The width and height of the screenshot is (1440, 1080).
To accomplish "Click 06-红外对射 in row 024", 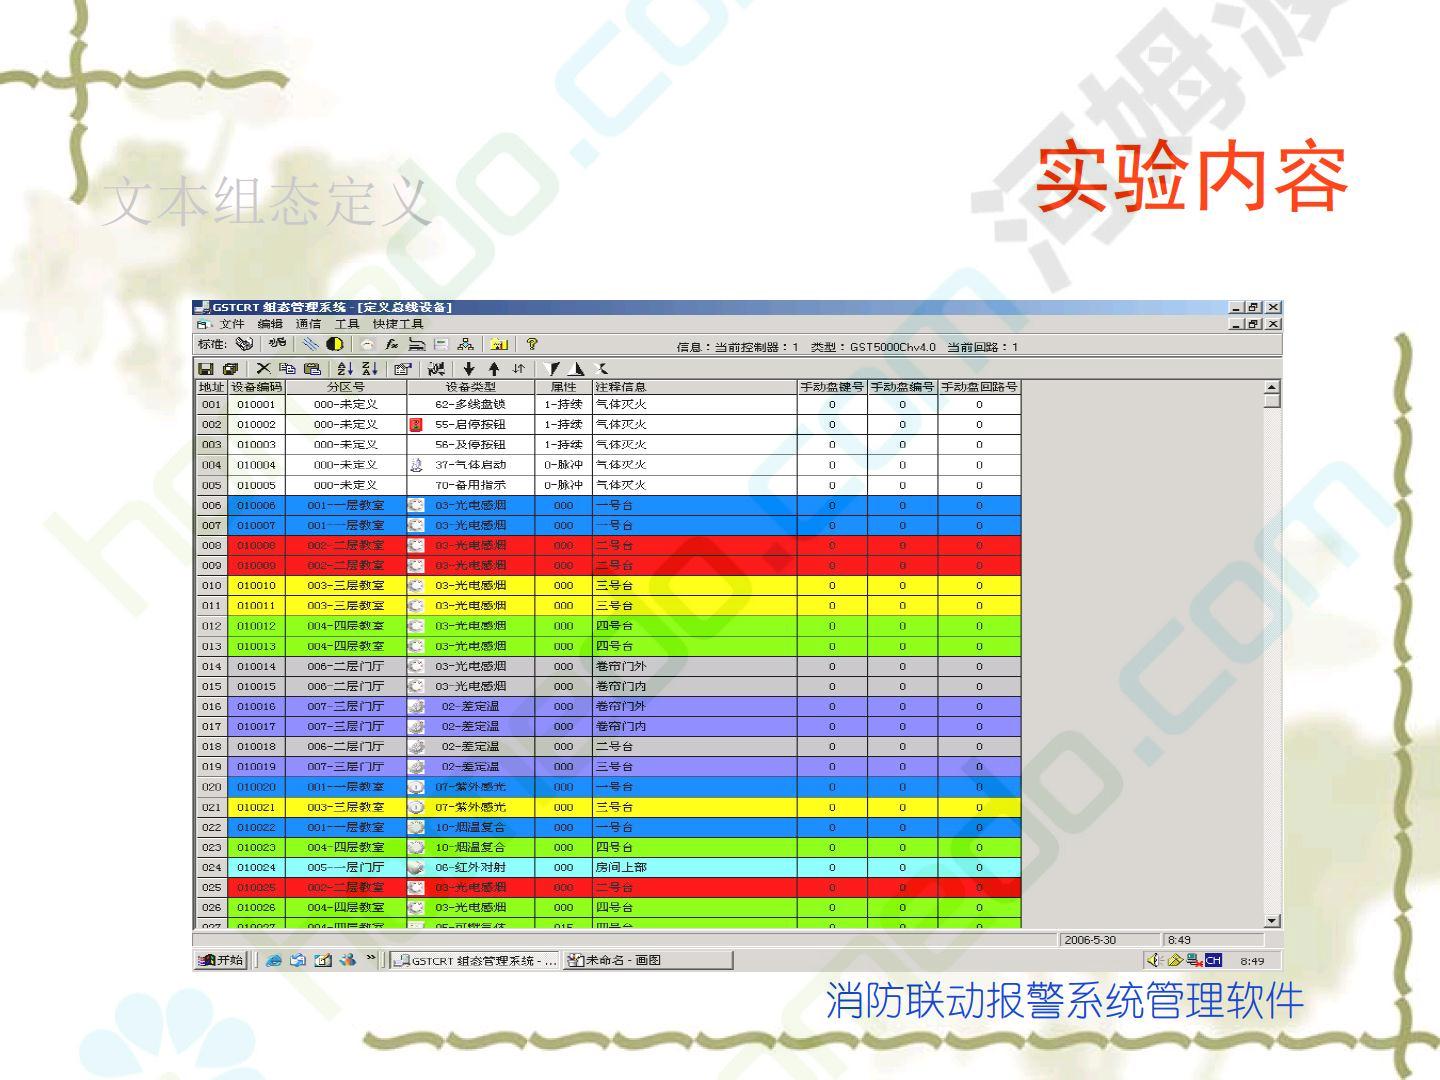I will (x=470, y=867).
